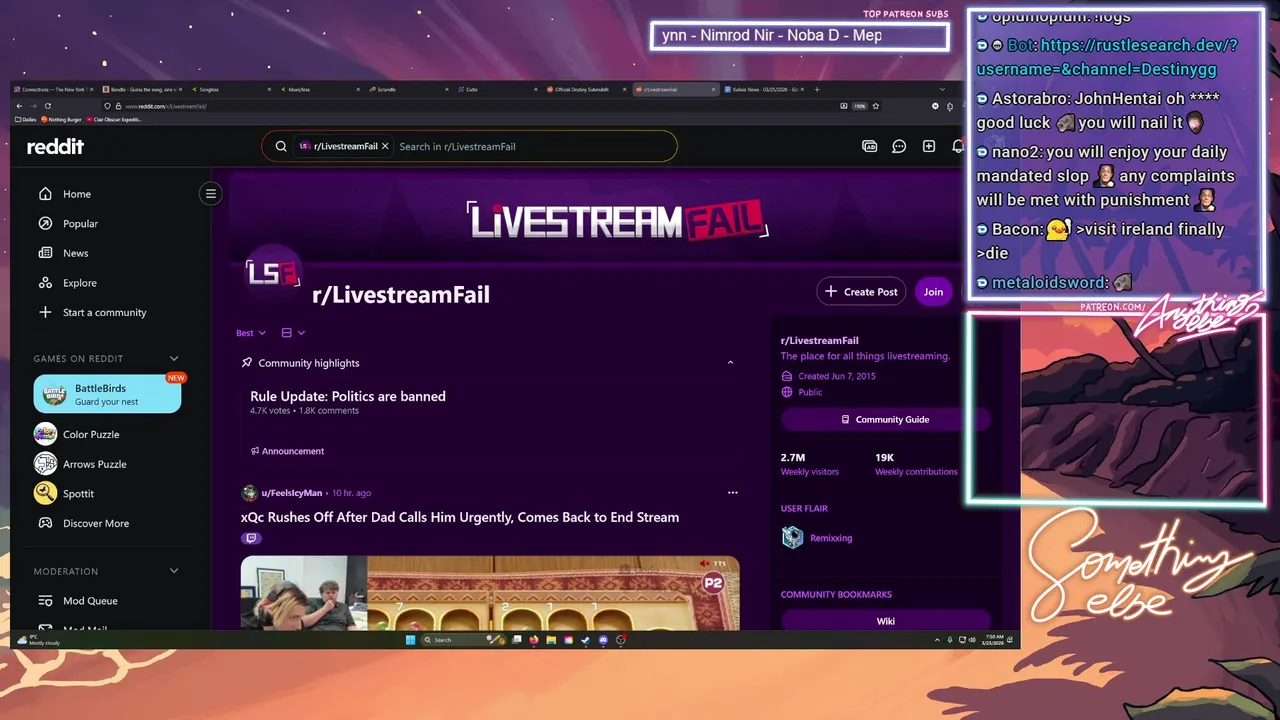Click the Announcement tag
Viewport: 1280px width, 720px height.
point(287,451)
